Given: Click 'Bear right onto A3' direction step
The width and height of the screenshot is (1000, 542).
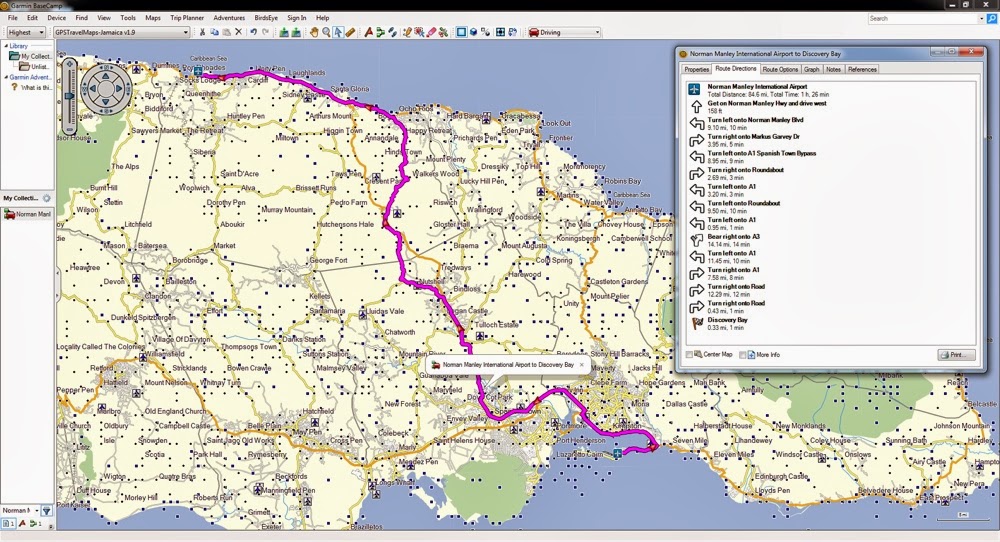Looking at the screenshot, I should pyautogui.click(x=733, y=237).
